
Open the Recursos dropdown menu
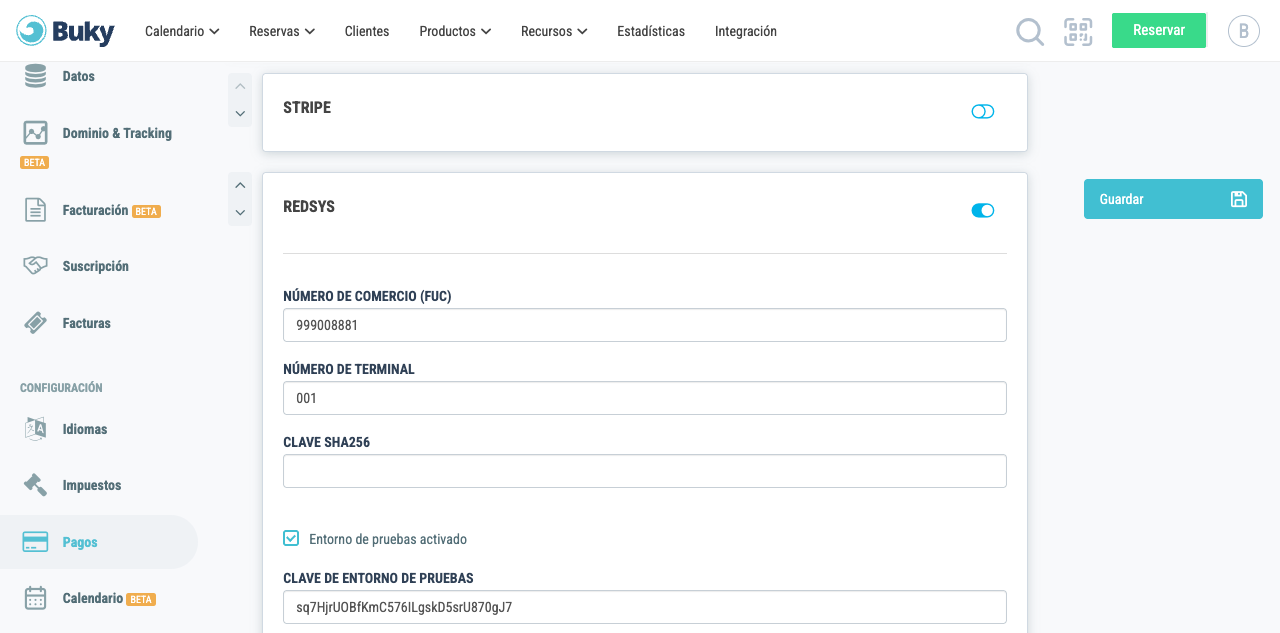[x=554, y=31]
